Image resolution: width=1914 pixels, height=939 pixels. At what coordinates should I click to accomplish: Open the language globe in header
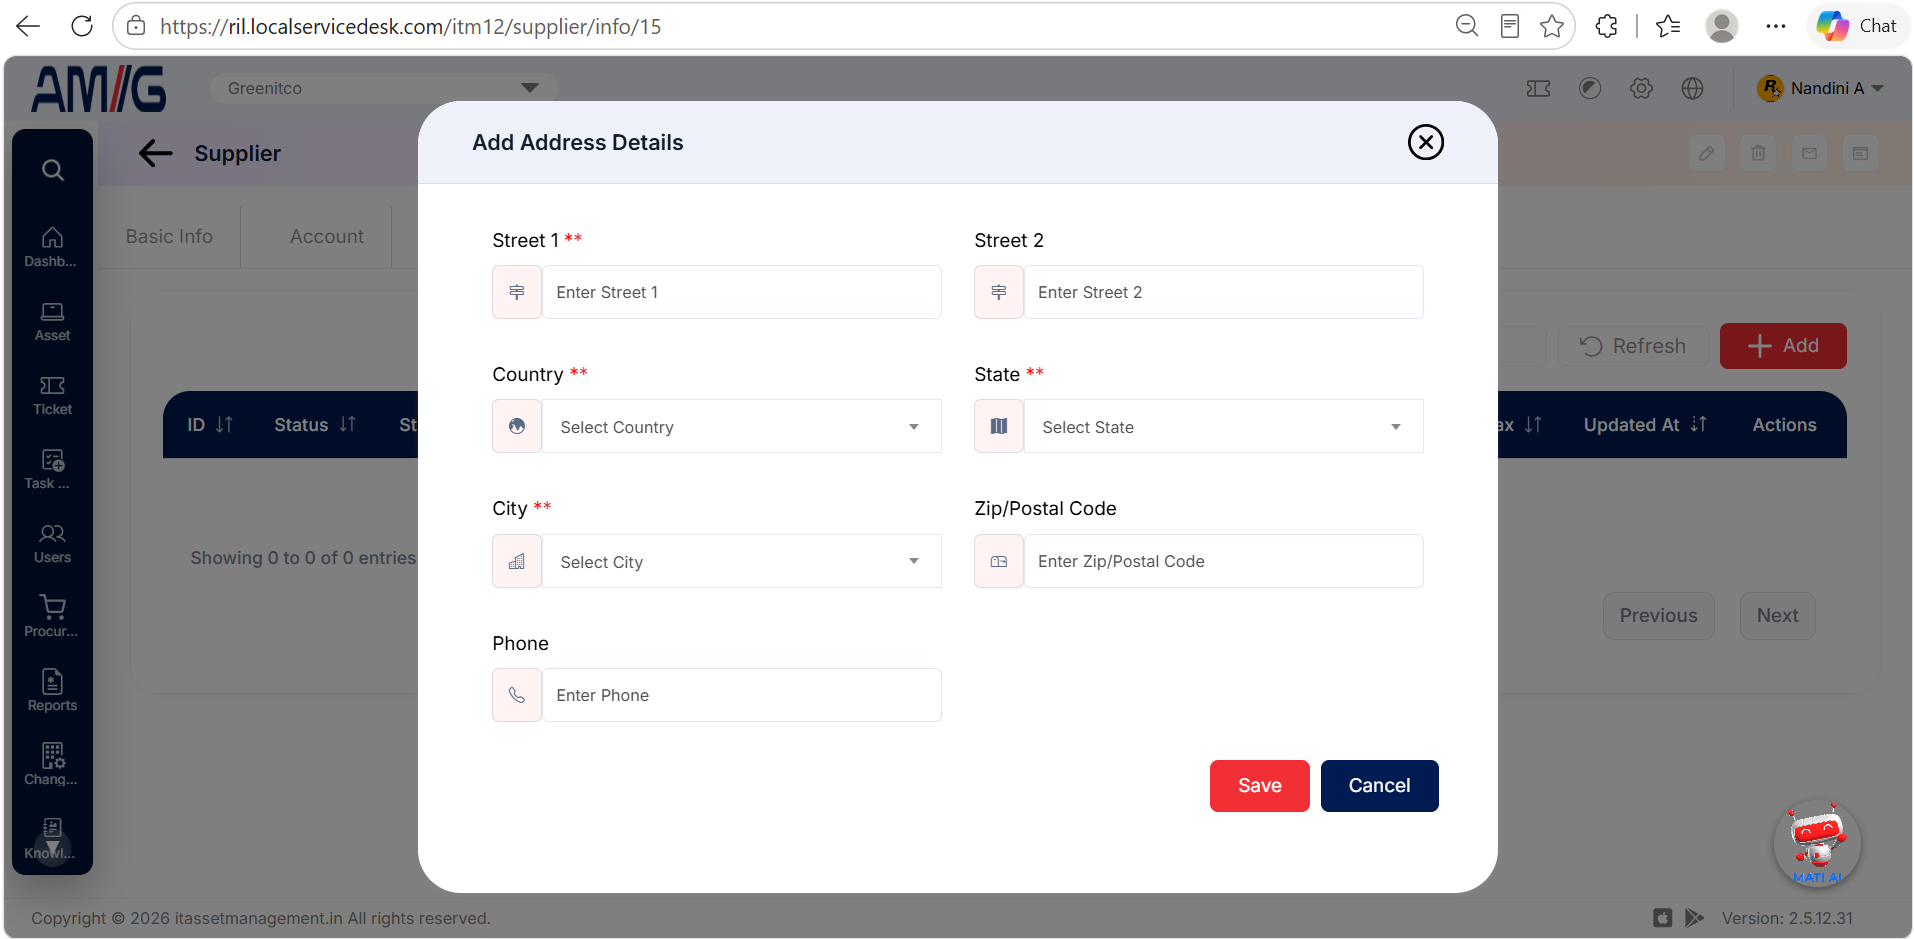1692,88
